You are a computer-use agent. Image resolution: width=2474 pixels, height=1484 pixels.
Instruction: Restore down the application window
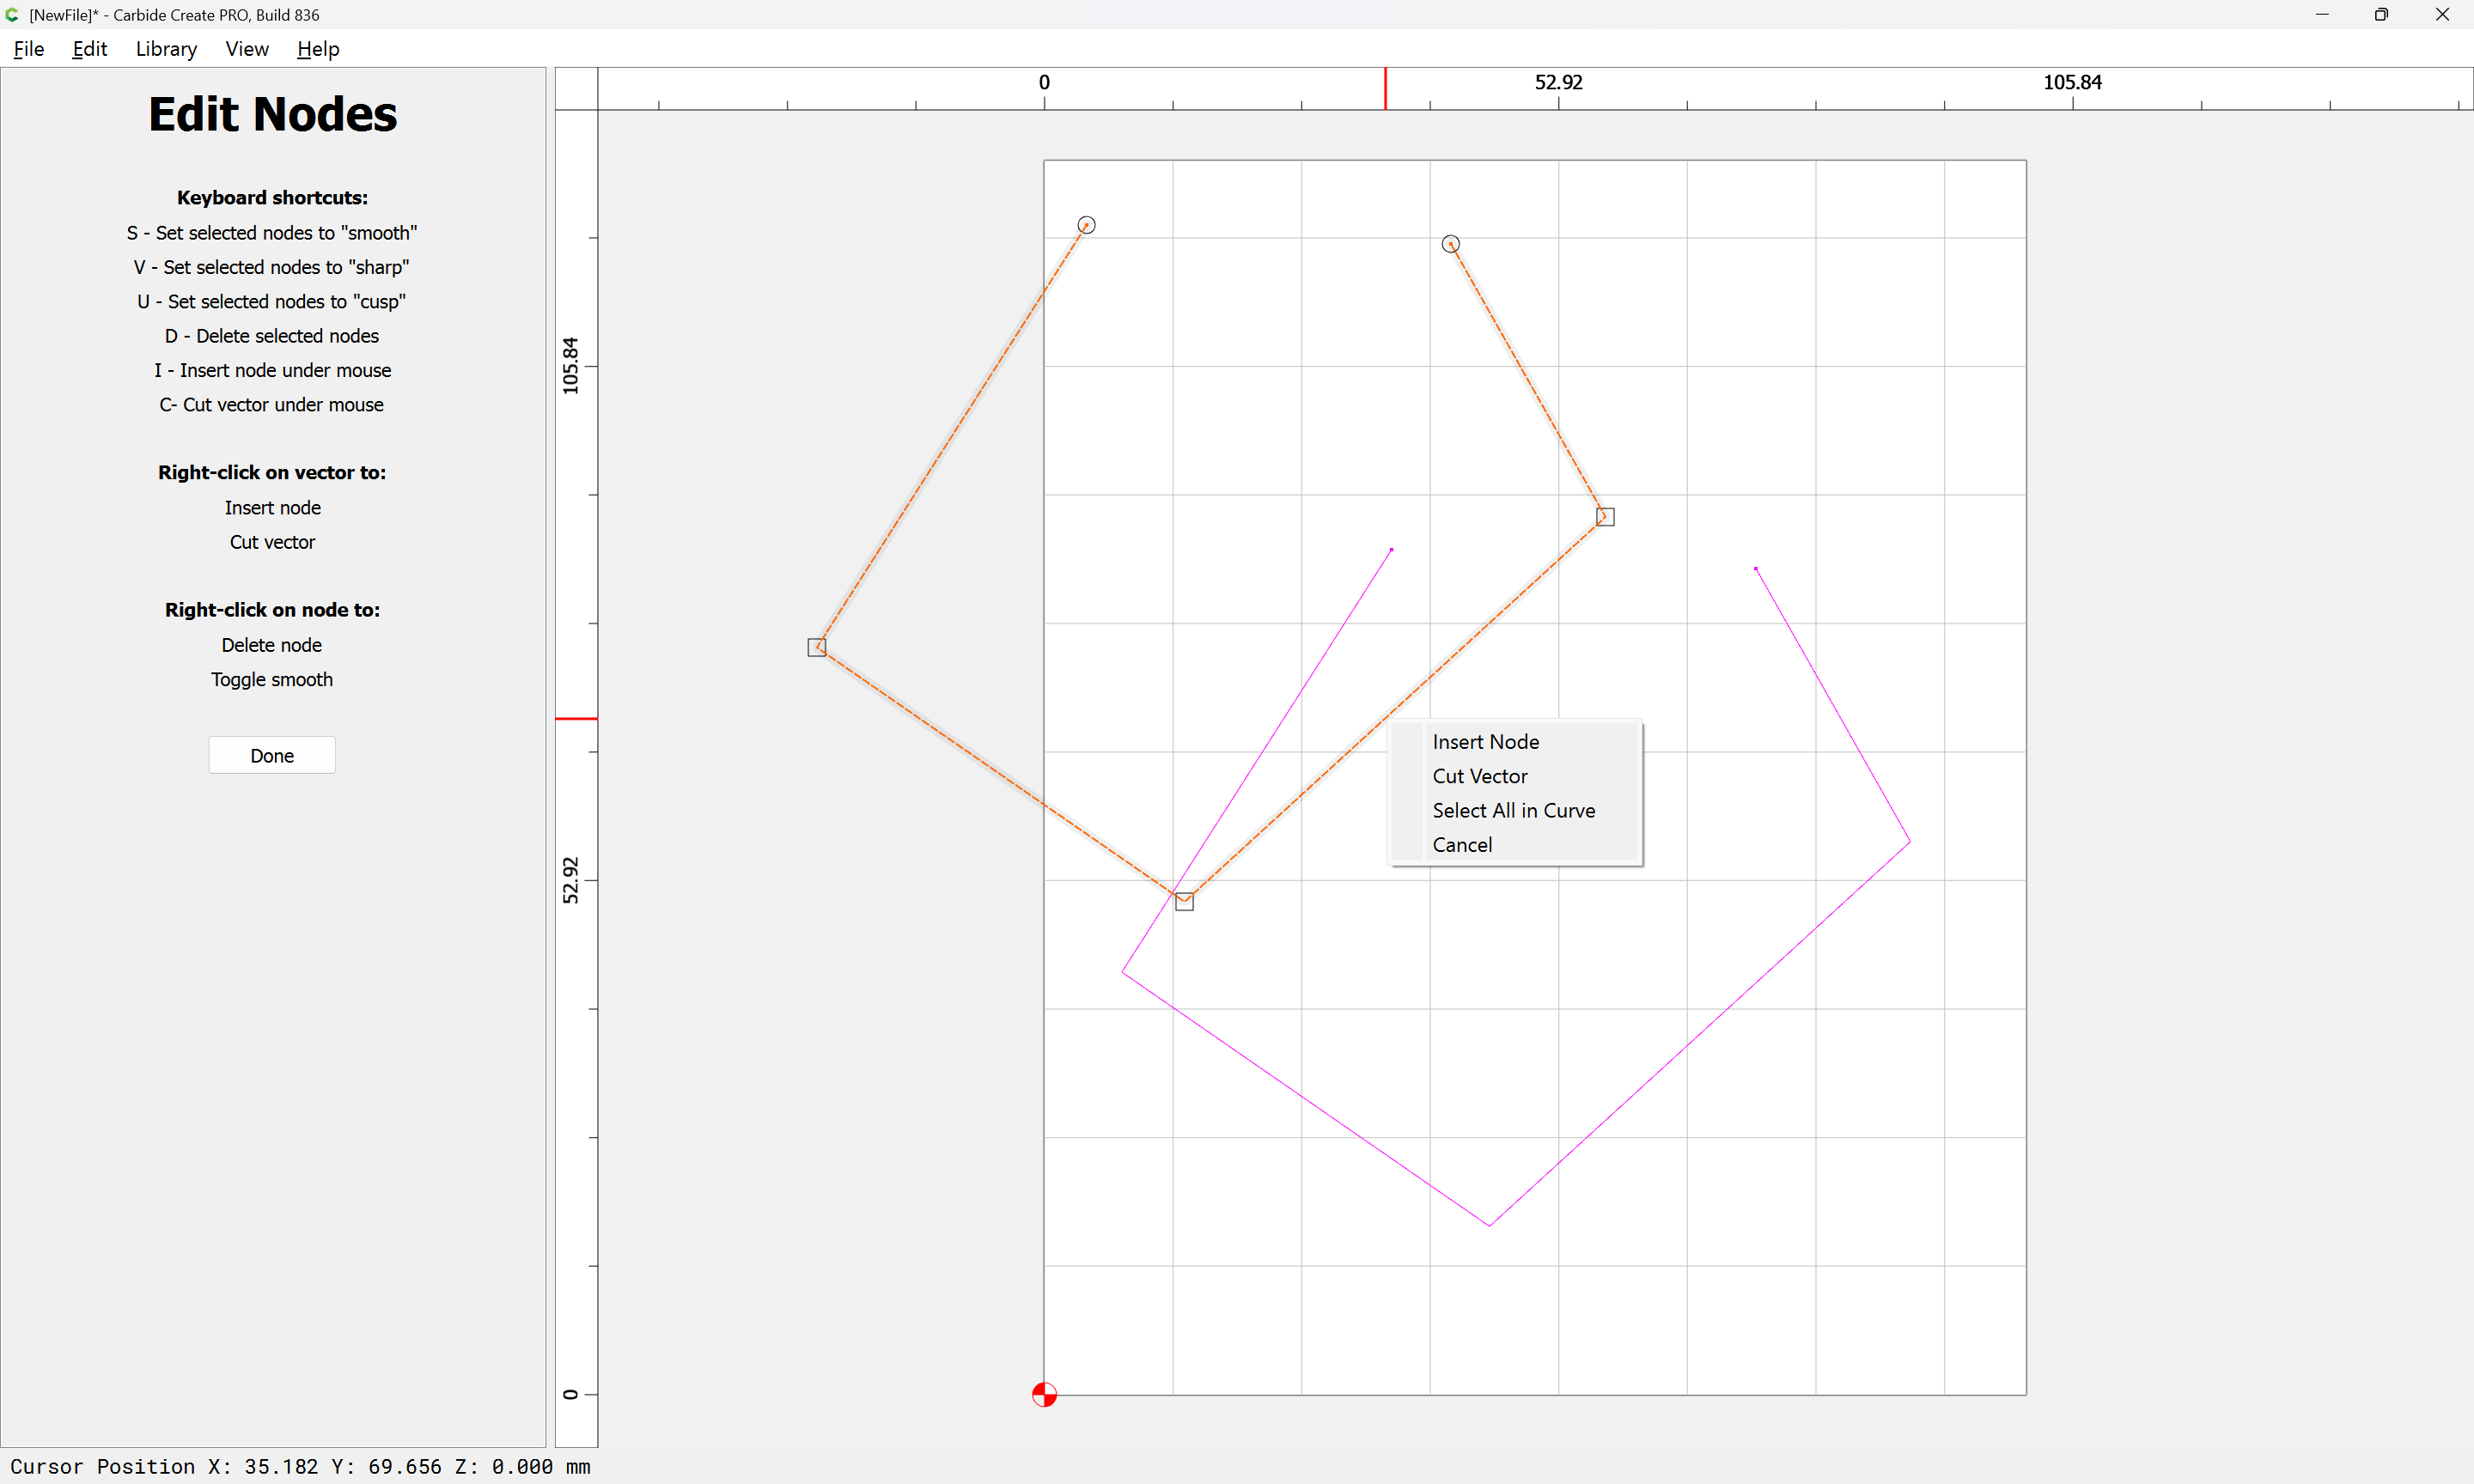(2381, 15)
